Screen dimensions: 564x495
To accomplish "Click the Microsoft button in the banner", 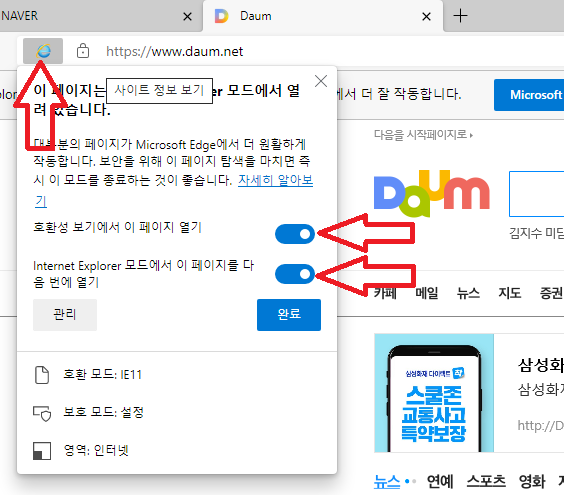I will [529, 95].
